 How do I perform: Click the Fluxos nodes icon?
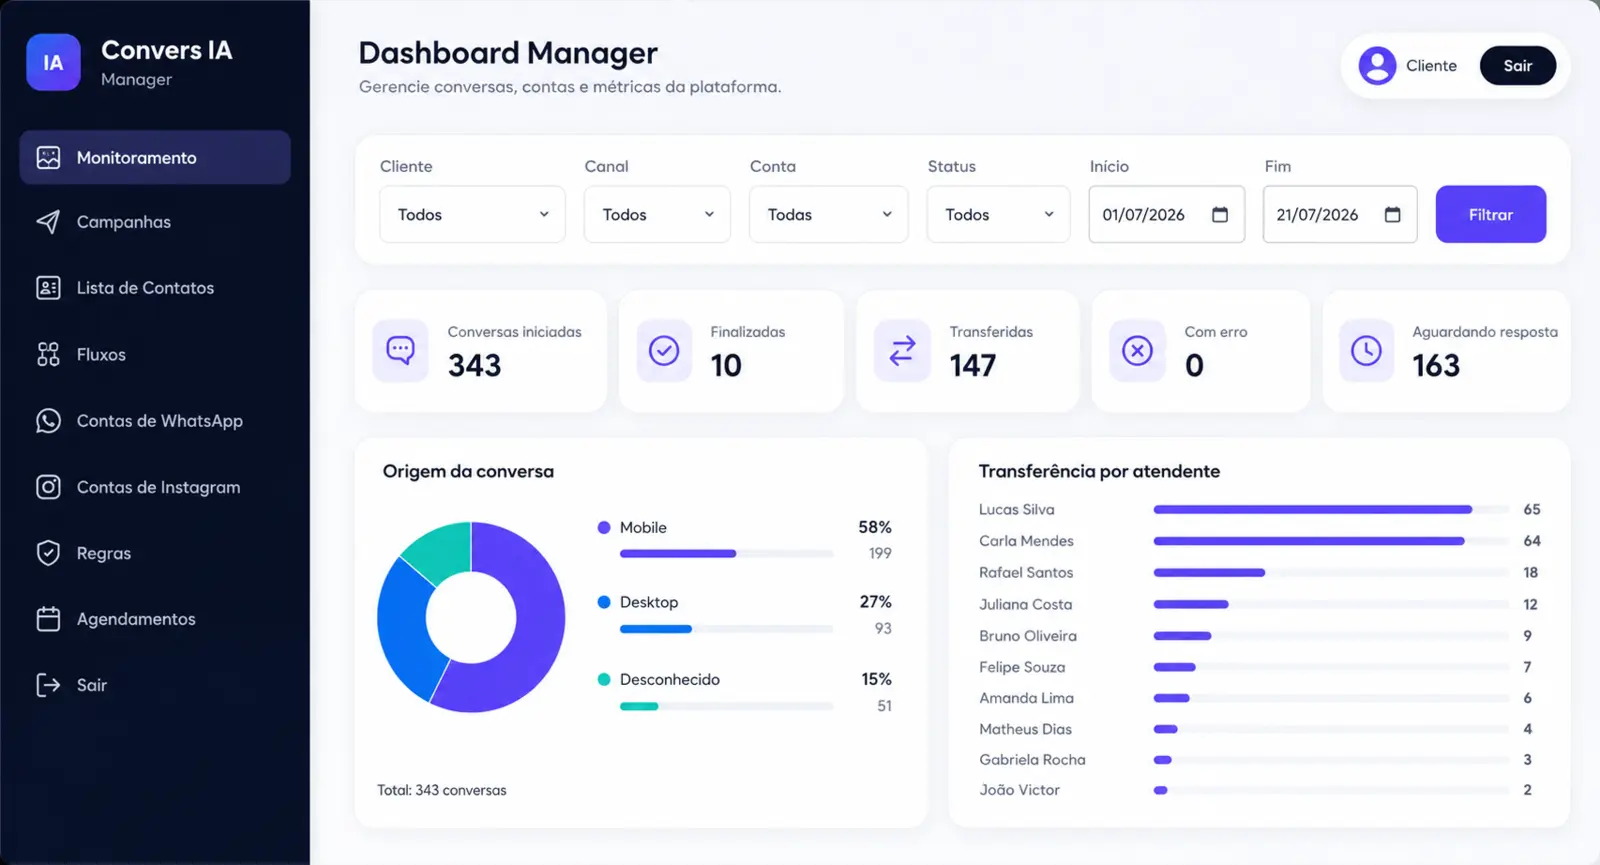[48, 354]
